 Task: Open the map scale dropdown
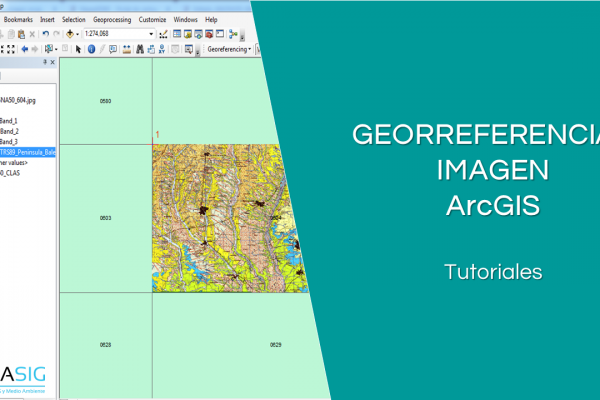click(151, 33)
